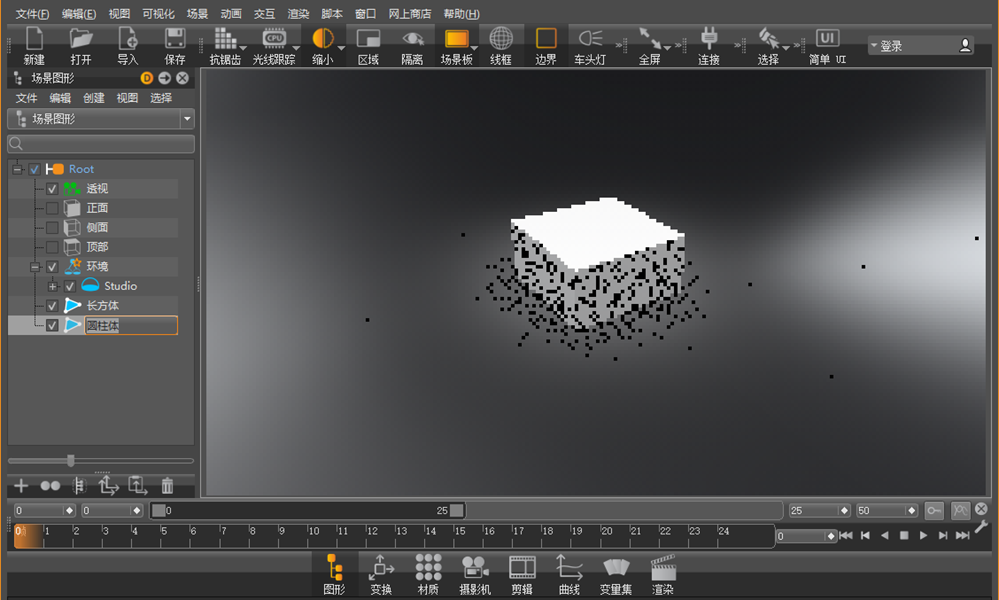Click the 缩小 downscale icon

coord(322,39)
